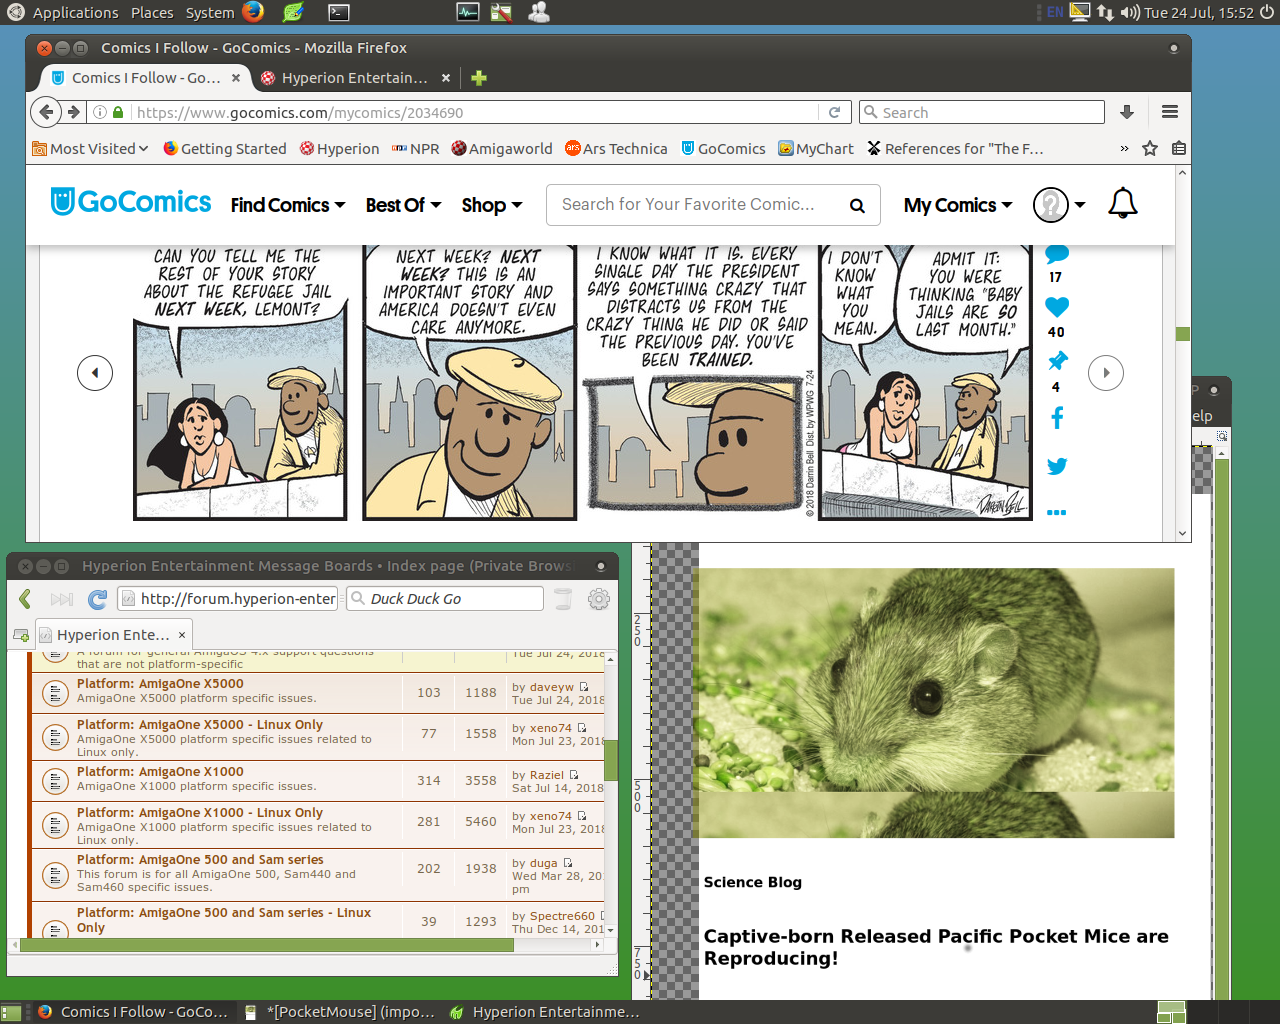Image resolution: width=1280 pixels, height=1024 pixels.
Task: Click the comments speech bubble icon
Action: 1056,254
